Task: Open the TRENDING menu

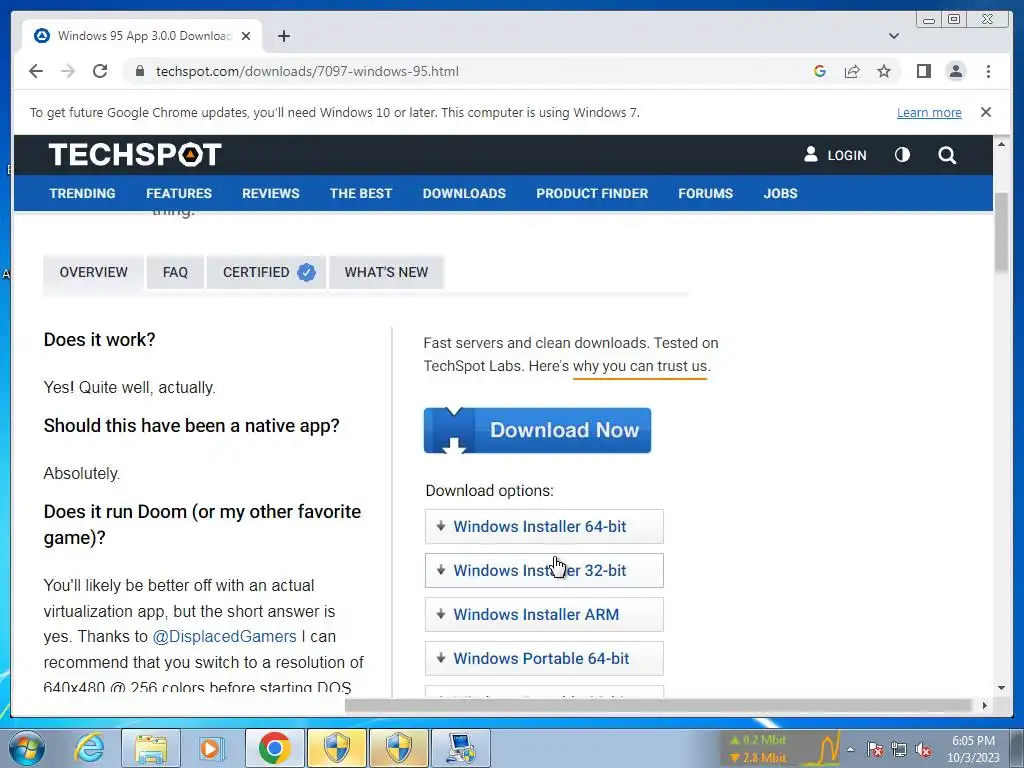Action: coord(82,193)
